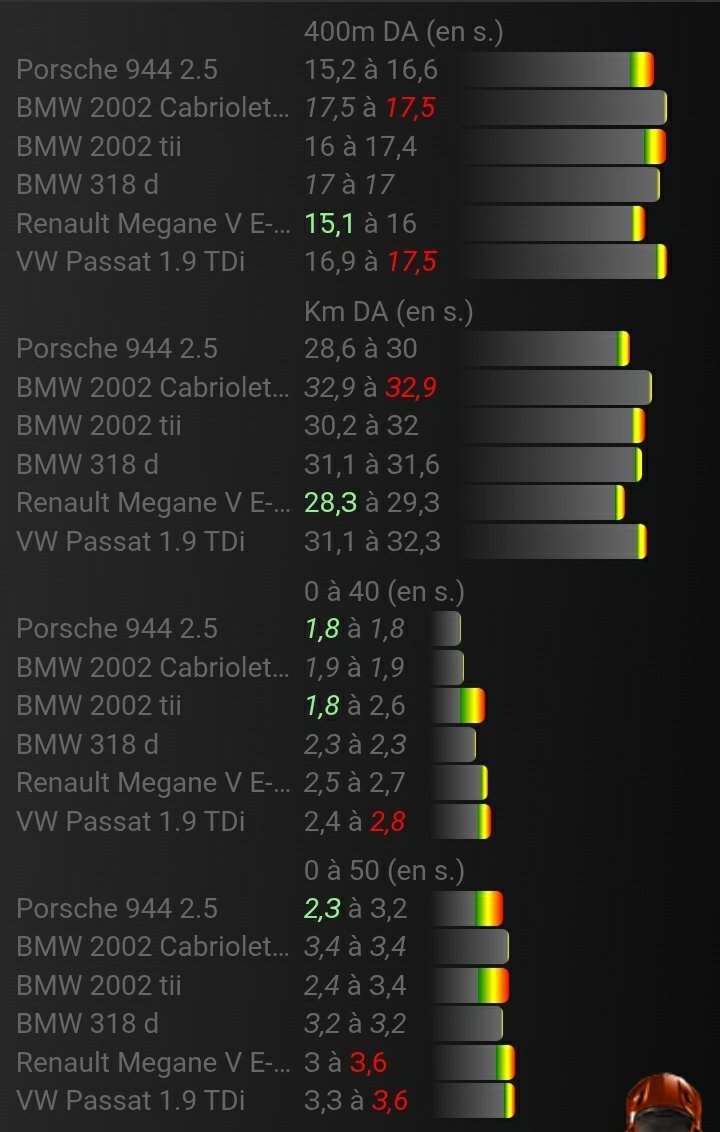720x1132 pixels.
Task: Select the value '1,8 à 1,8'
Action: pyautogui.click(x=355, y=630)
